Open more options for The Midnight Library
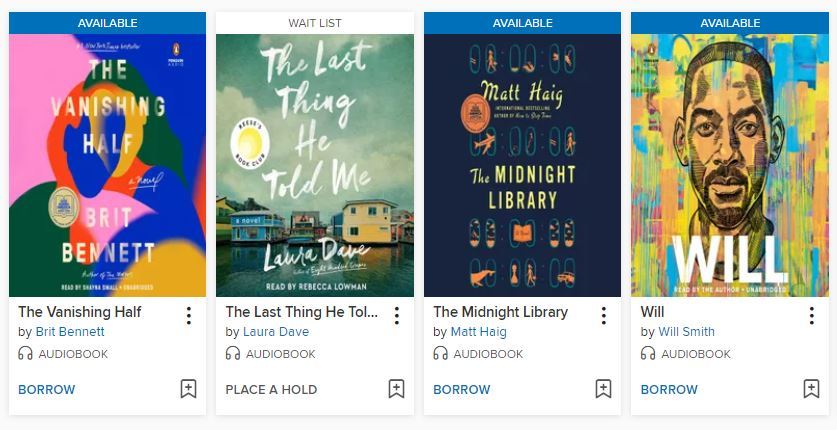The width and height of the screenshot is (837, 430). [604, 316]
